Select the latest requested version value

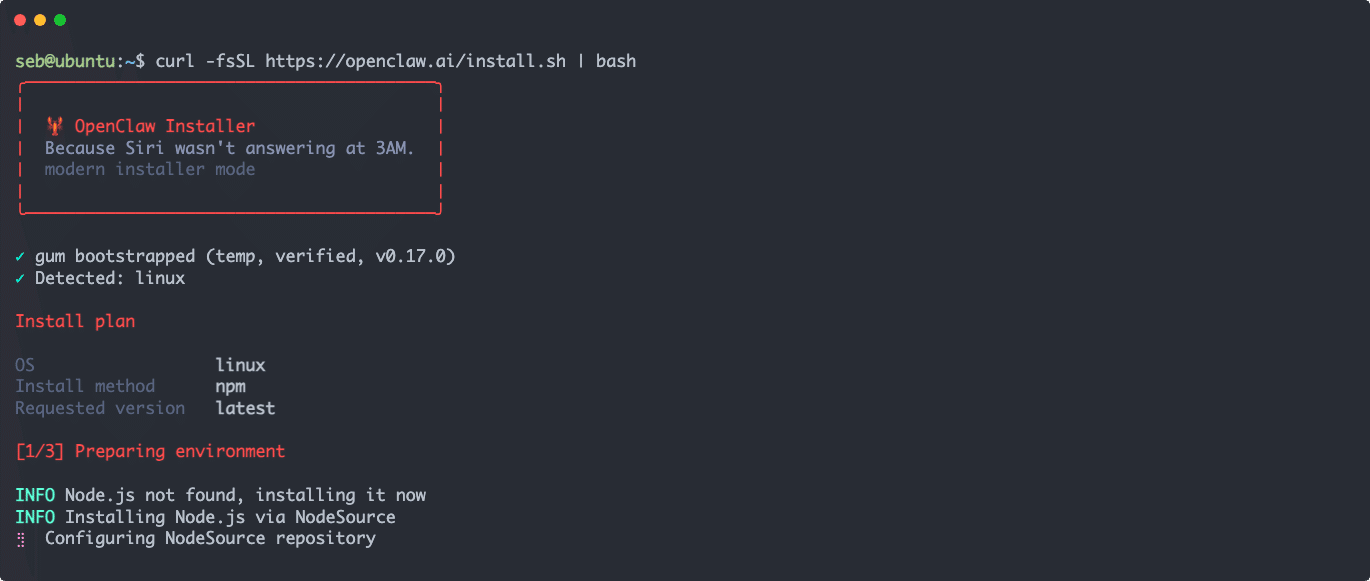(245, 408)
